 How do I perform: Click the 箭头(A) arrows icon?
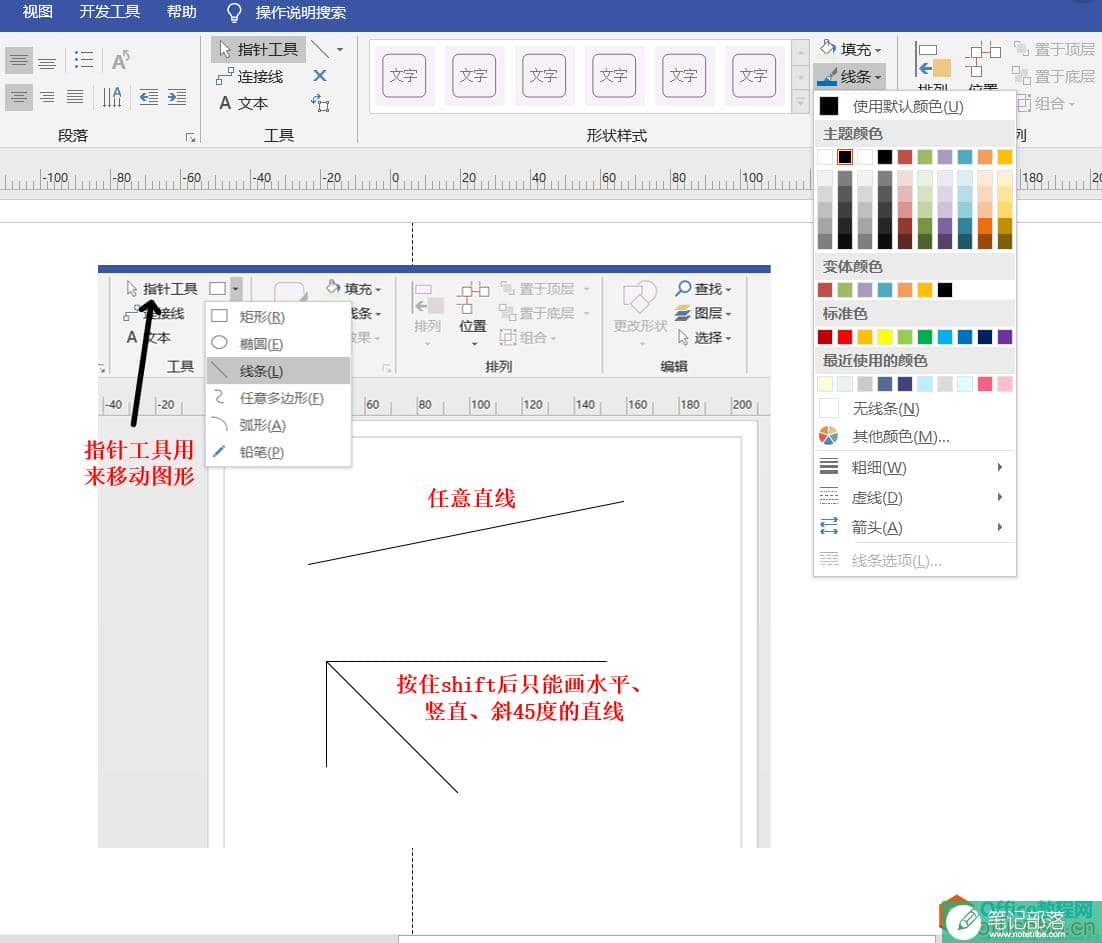click(x=829, y=526)
